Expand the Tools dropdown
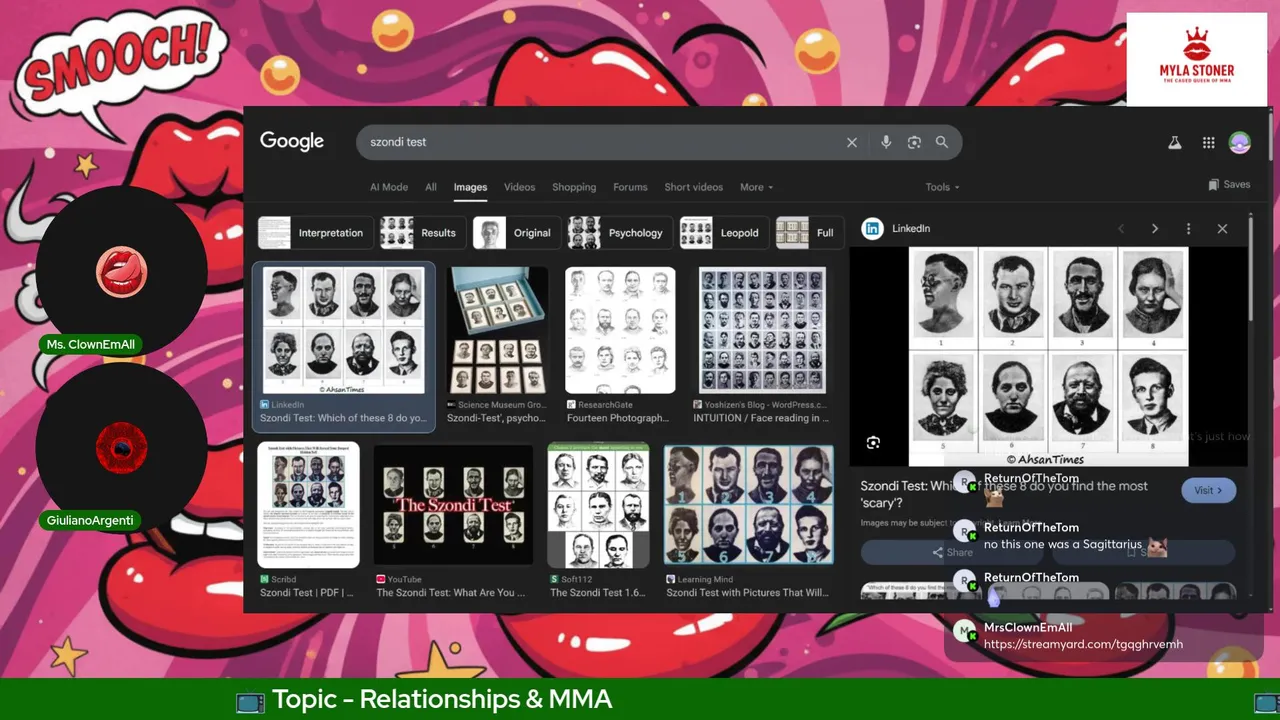The height and width of the screenshot is (720, 1280). click(942, 187)
